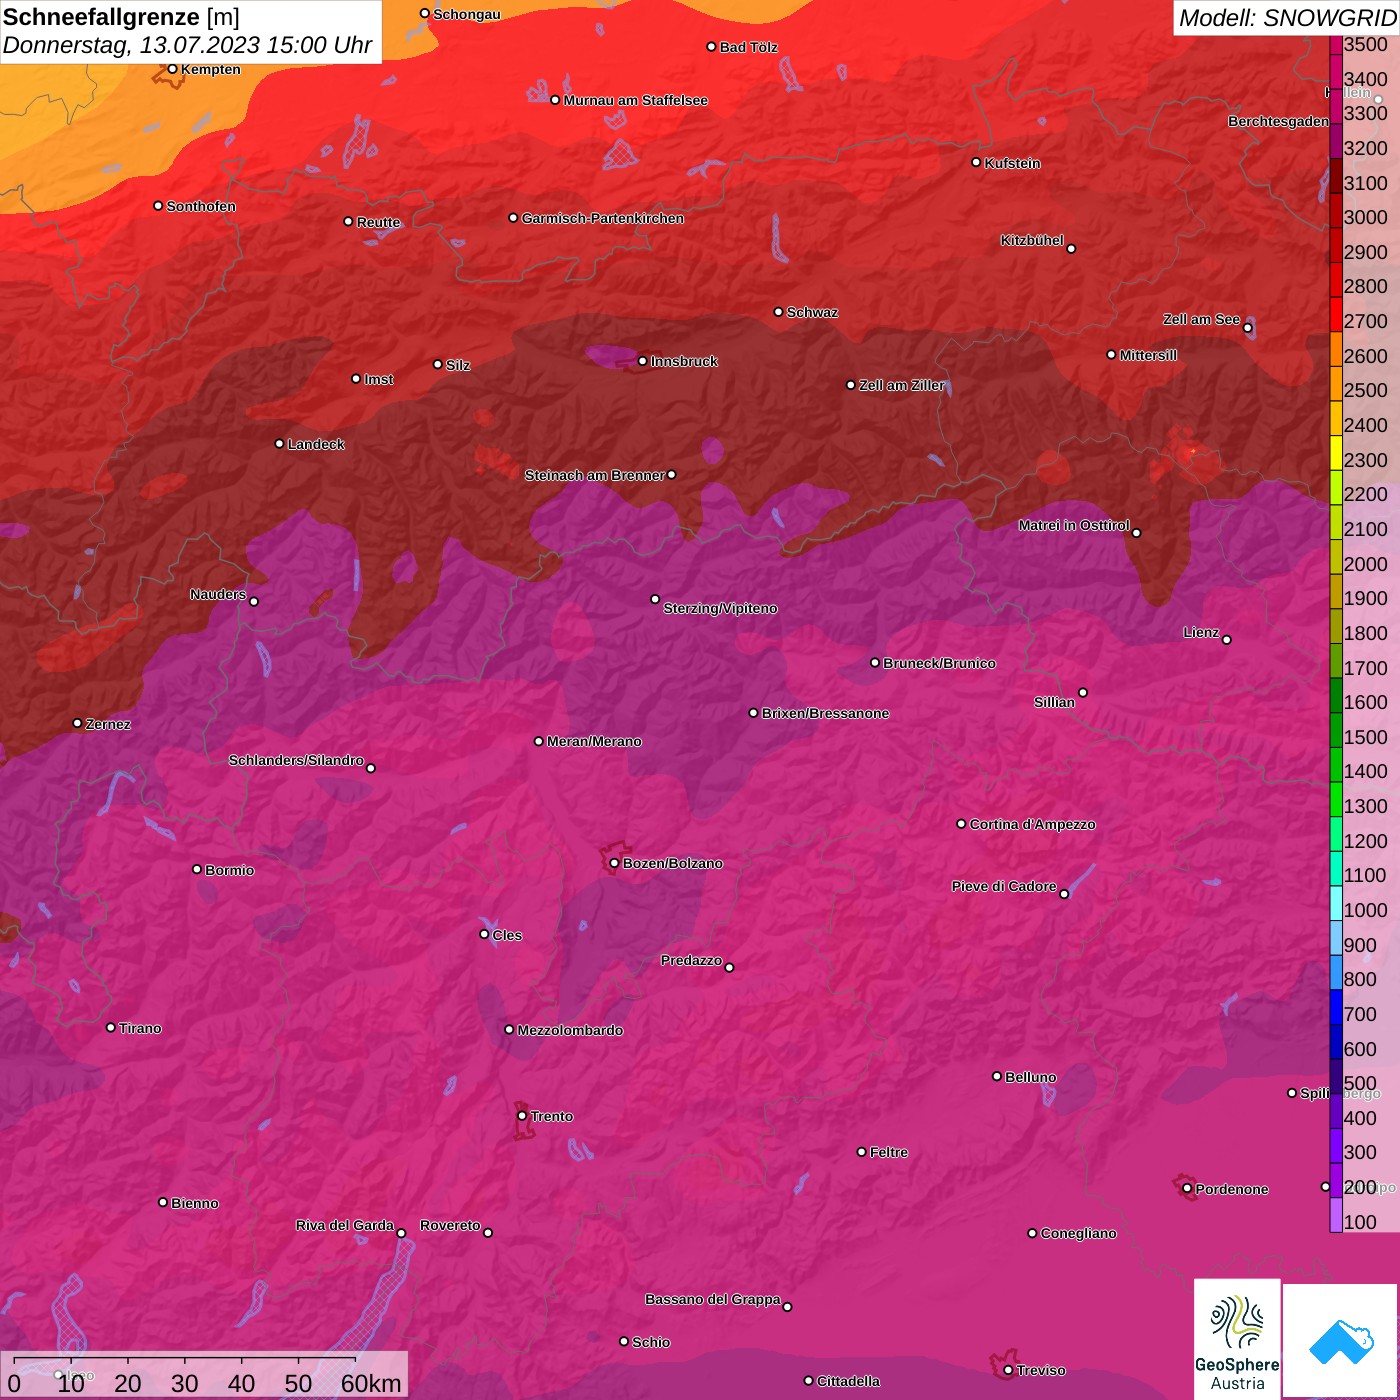Select the Sillian map label
The height and width of the screenshot is (1400, 1400).
(x=1054, y=702)
